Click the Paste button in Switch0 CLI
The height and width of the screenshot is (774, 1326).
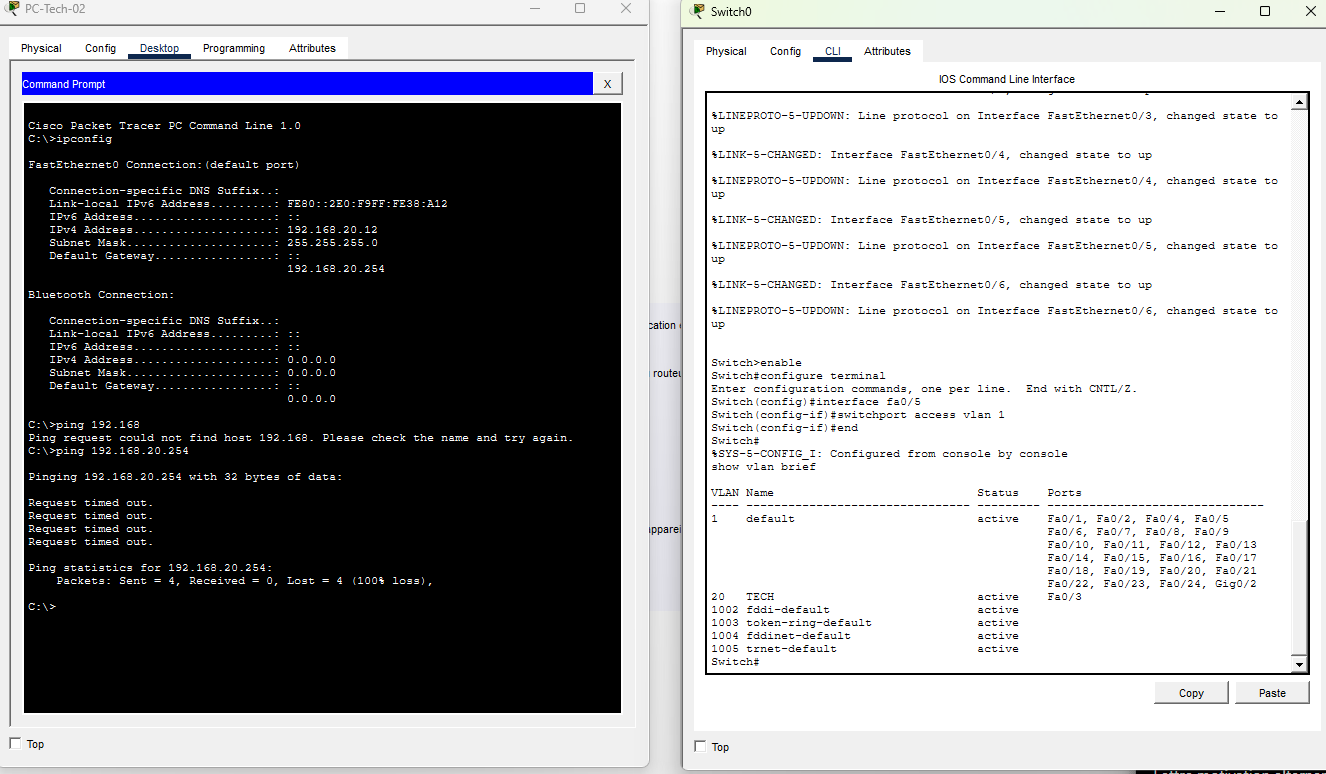coord(1272,693)
